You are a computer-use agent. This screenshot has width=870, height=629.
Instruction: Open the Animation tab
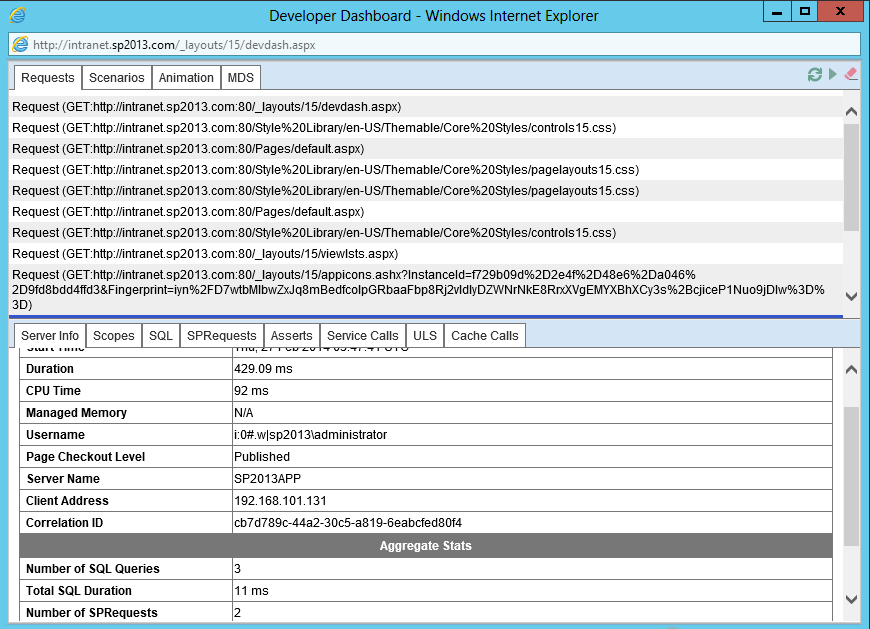click(186, 78)
